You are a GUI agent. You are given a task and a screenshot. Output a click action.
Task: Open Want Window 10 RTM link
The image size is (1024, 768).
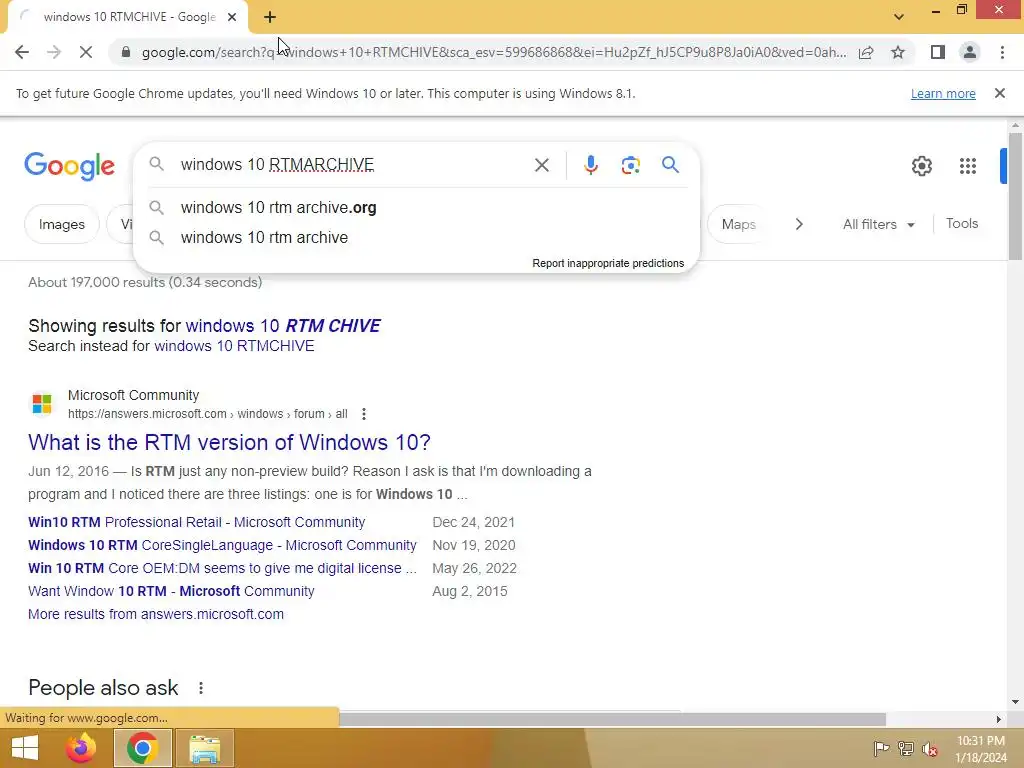tap(171, 591)
